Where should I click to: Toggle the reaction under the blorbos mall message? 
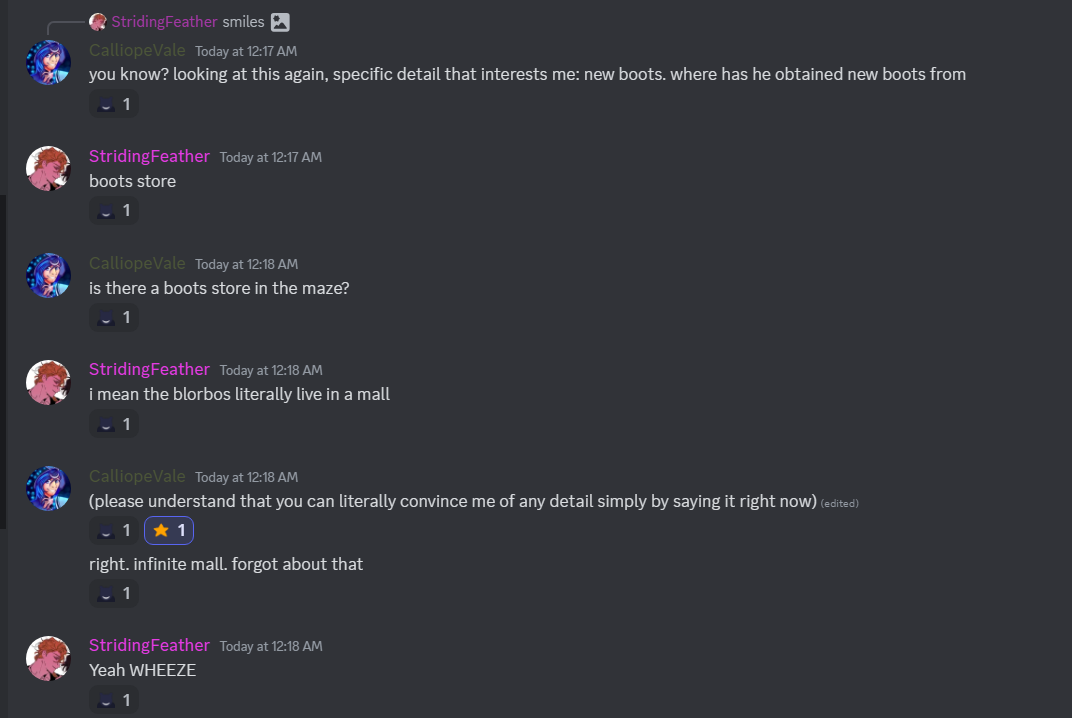pos(114,424)
